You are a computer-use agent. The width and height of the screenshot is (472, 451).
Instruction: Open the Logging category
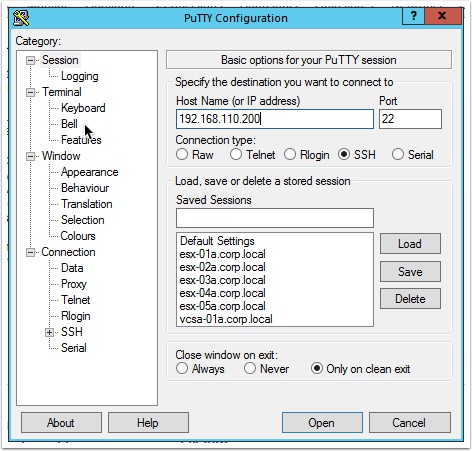click(x=80, y=76)
